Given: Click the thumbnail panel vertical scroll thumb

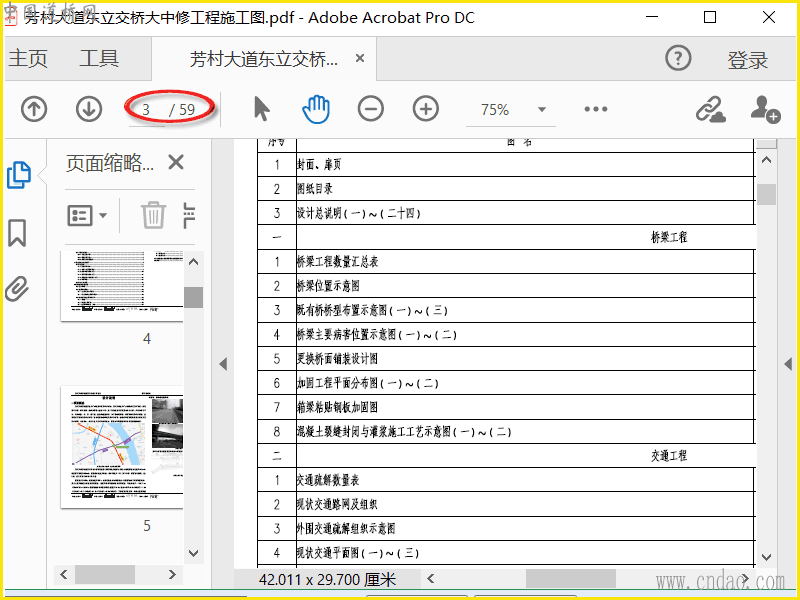Looking at the screenshot, I should coord(193,297).
